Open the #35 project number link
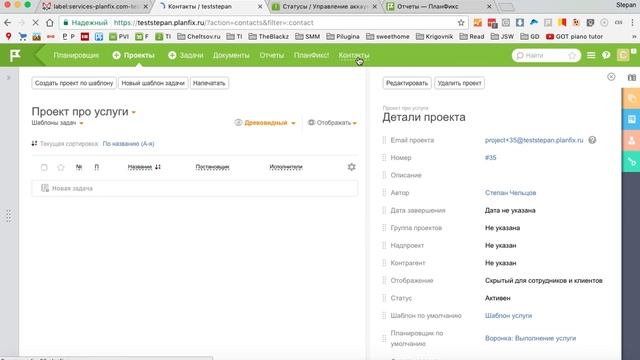The image size is (640, 360). (x=491, y=158)
